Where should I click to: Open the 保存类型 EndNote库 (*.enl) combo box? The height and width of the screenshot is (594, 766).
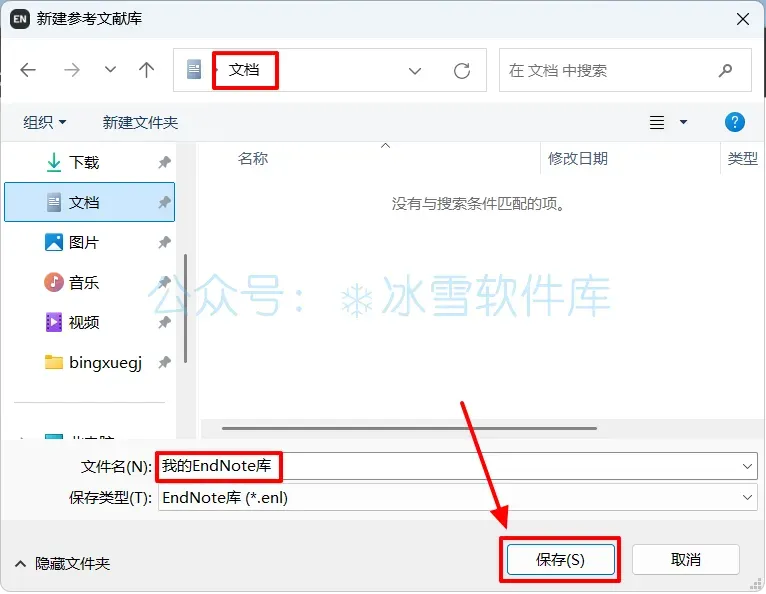click(x=457, y=498)
